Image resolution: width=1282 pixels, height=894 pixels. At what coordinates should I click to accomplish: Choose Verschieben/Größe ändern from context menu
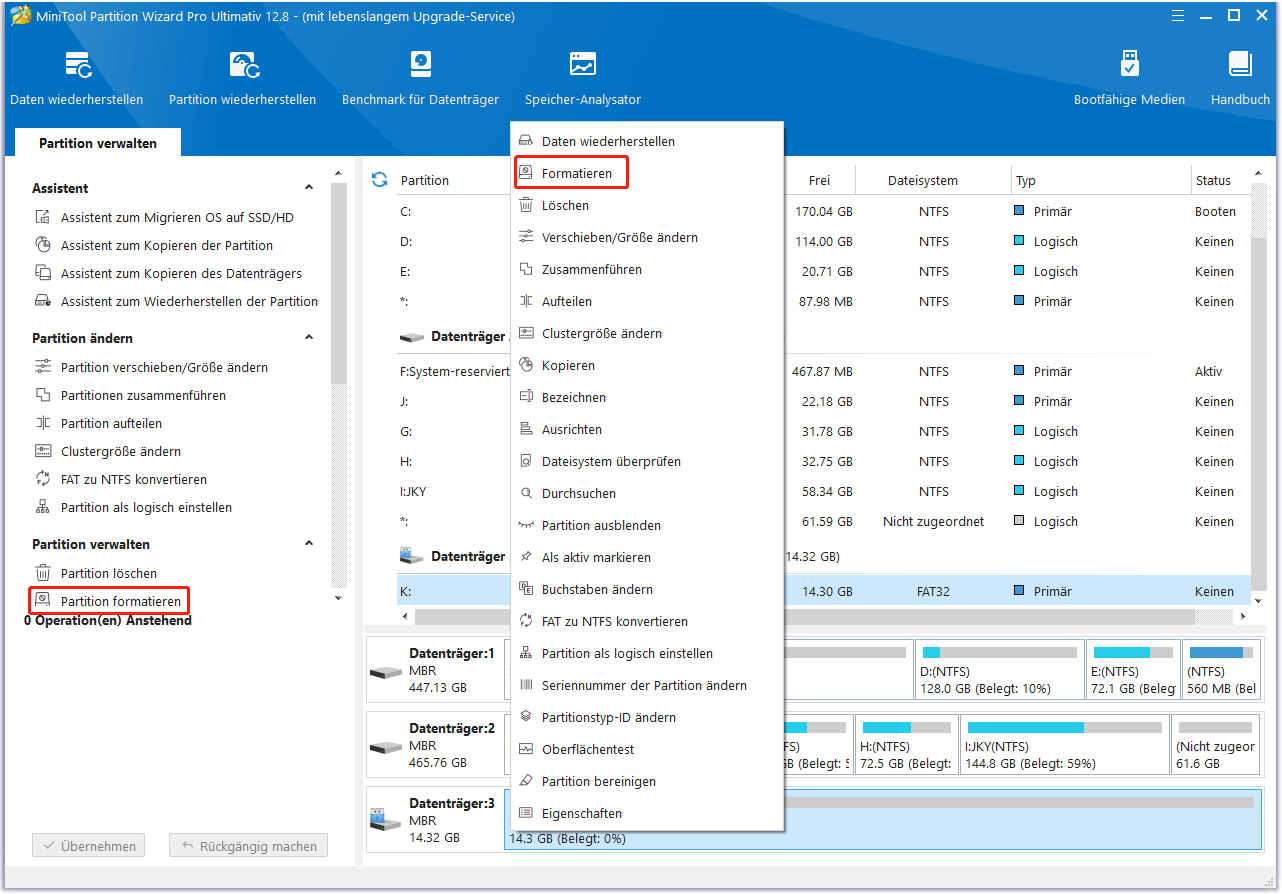(620, 237)
